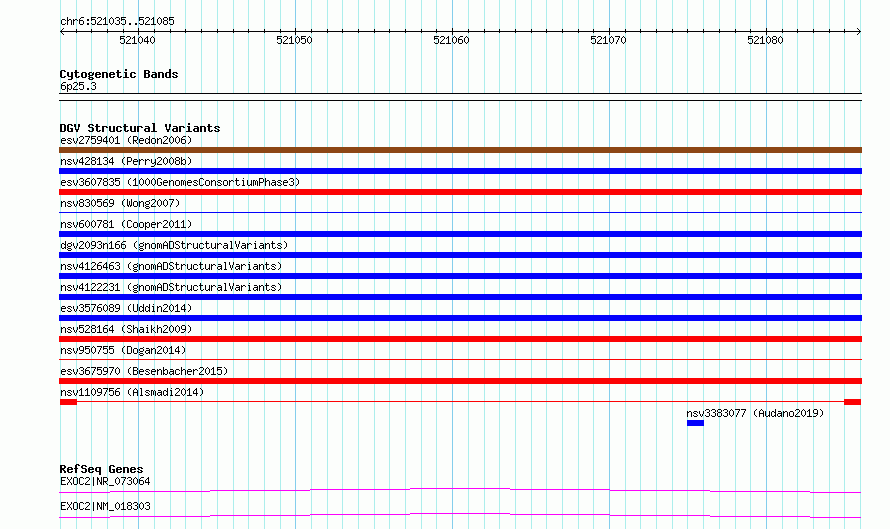Click the blue nsv4126463 variant bar
The height and width of the screenshot is (529, 890).
[x=460, y=276]
